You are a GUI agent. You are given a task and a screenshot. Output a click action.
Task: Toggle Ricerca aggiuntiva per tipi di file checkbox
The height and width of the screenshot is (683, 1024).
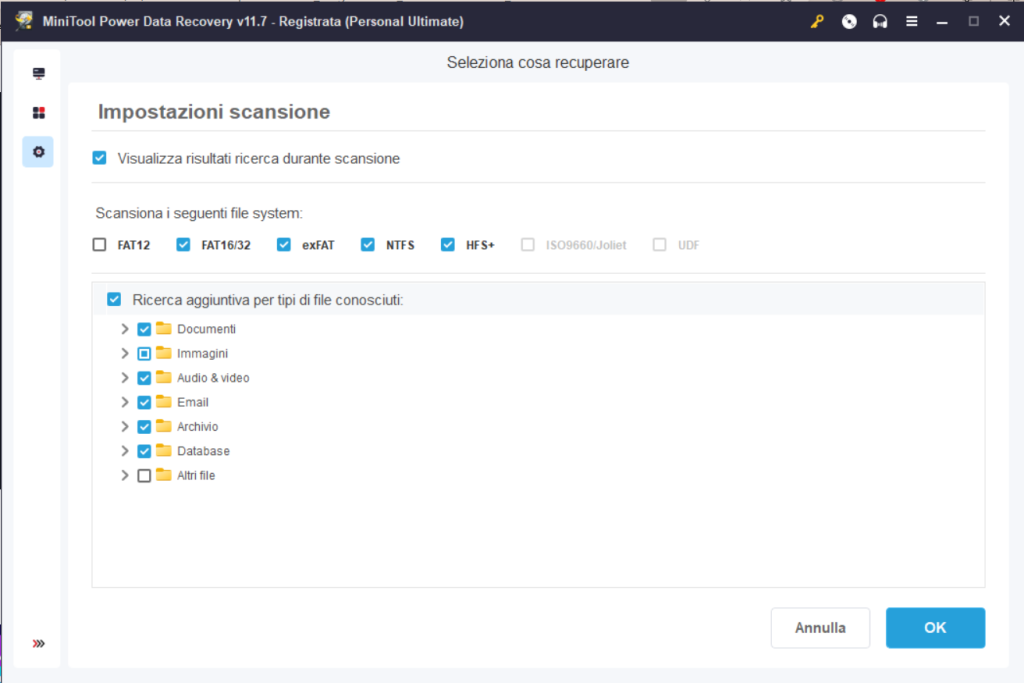tap(114, 300)
